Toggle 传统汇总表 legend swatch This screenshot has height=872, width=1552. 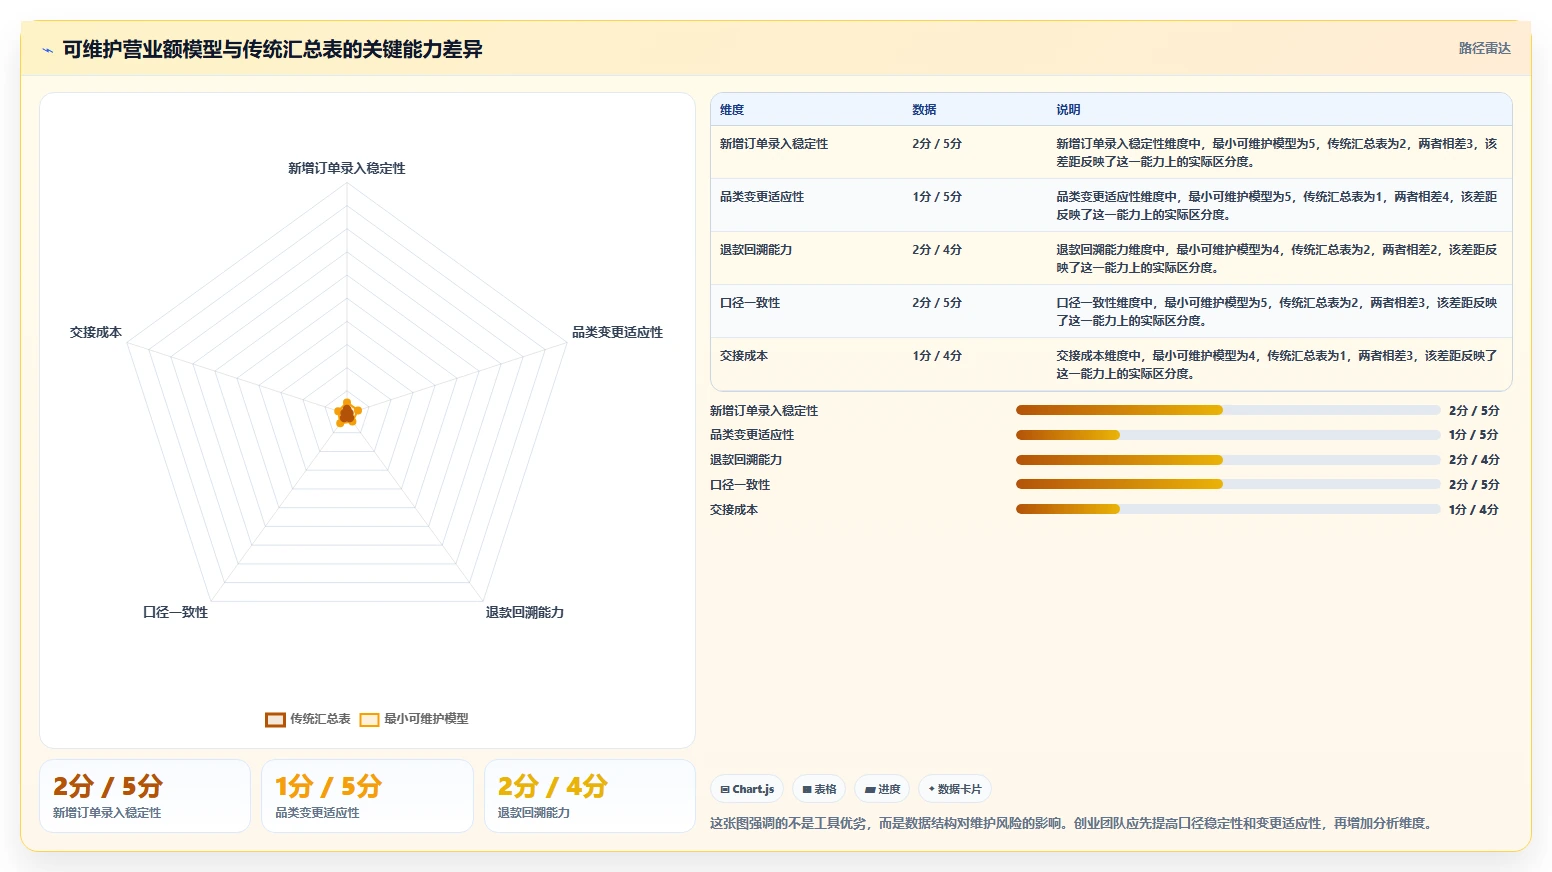275,719
